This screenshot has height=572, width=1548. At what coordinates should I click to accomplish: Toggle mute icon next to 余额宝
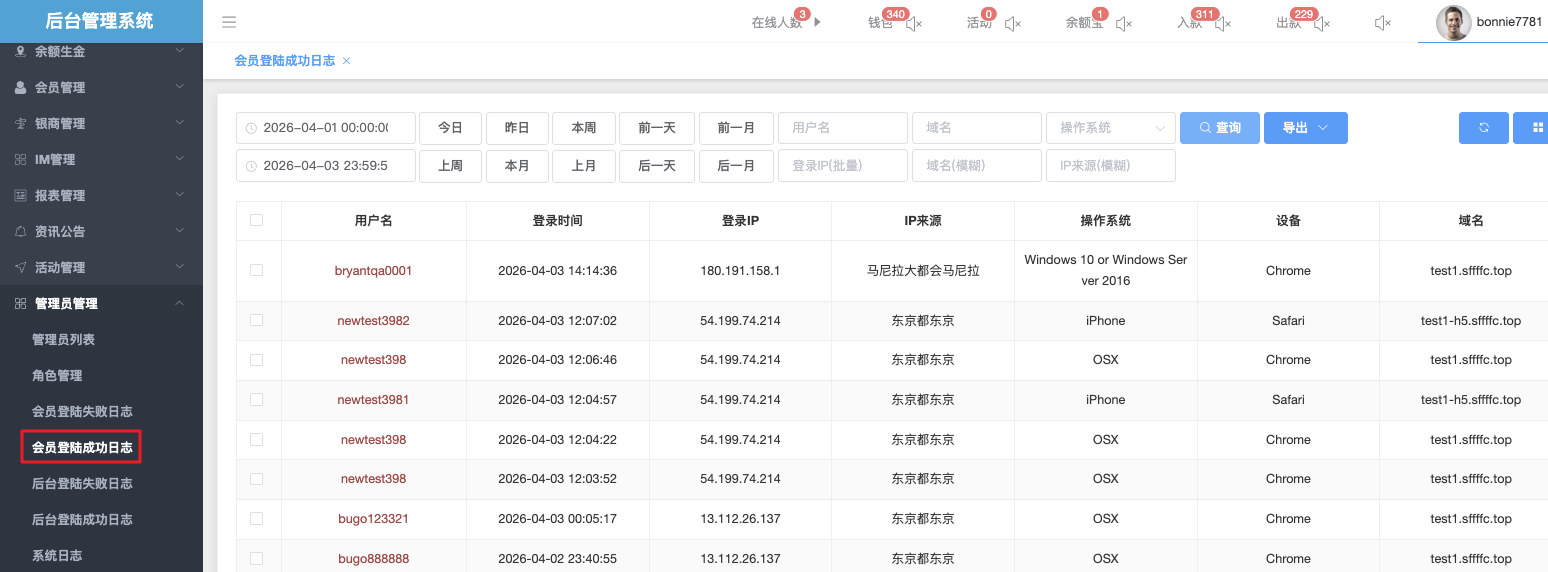[x=1124, y=23]
